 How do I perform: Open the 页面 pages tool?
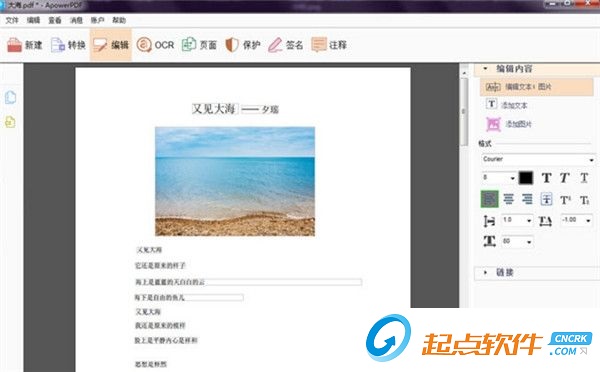coord(199,45)
